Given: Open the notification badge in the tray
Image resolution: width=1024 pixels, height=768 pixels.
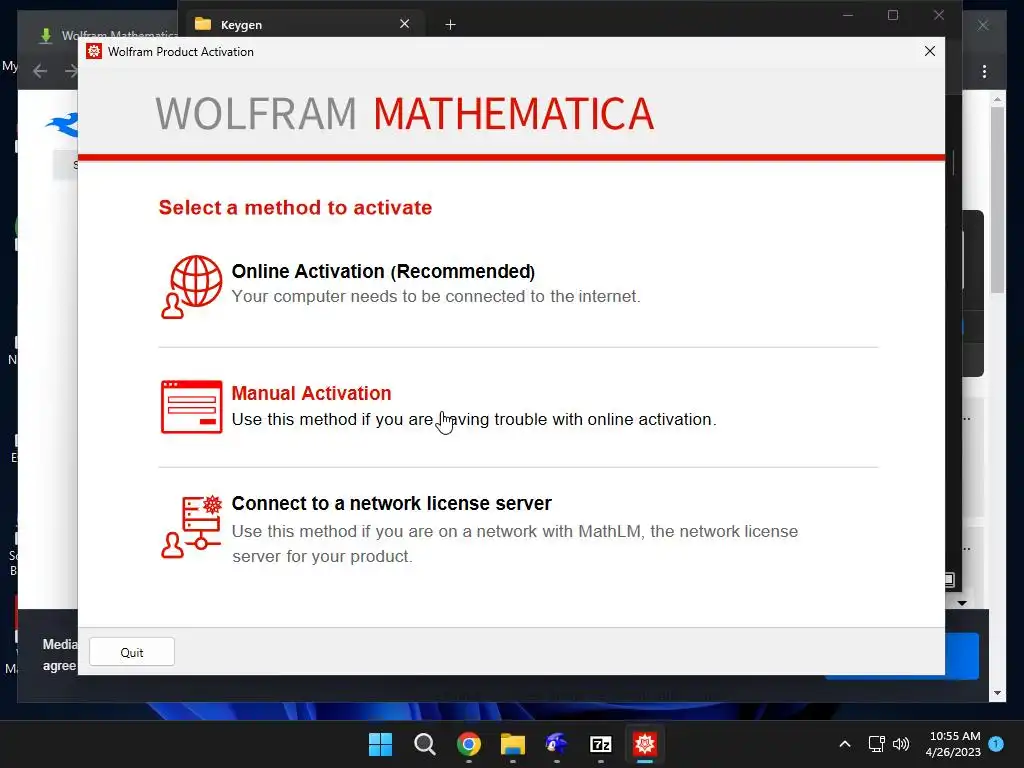Looking at the screenshot, I should pyautogui.click(x=996, y=743).
